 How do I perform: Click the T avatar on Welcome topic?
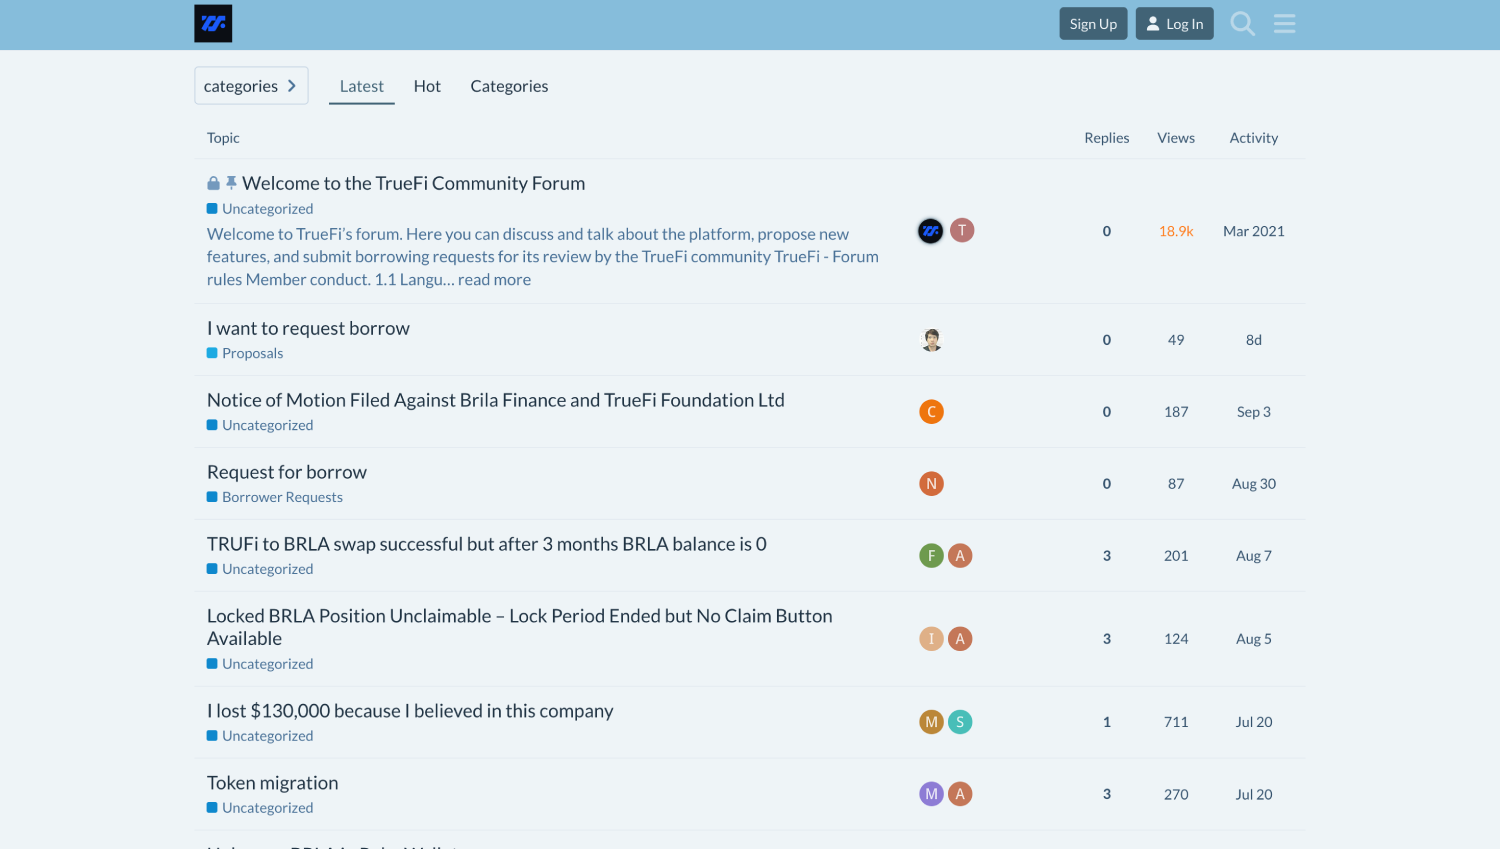(962, 231)
